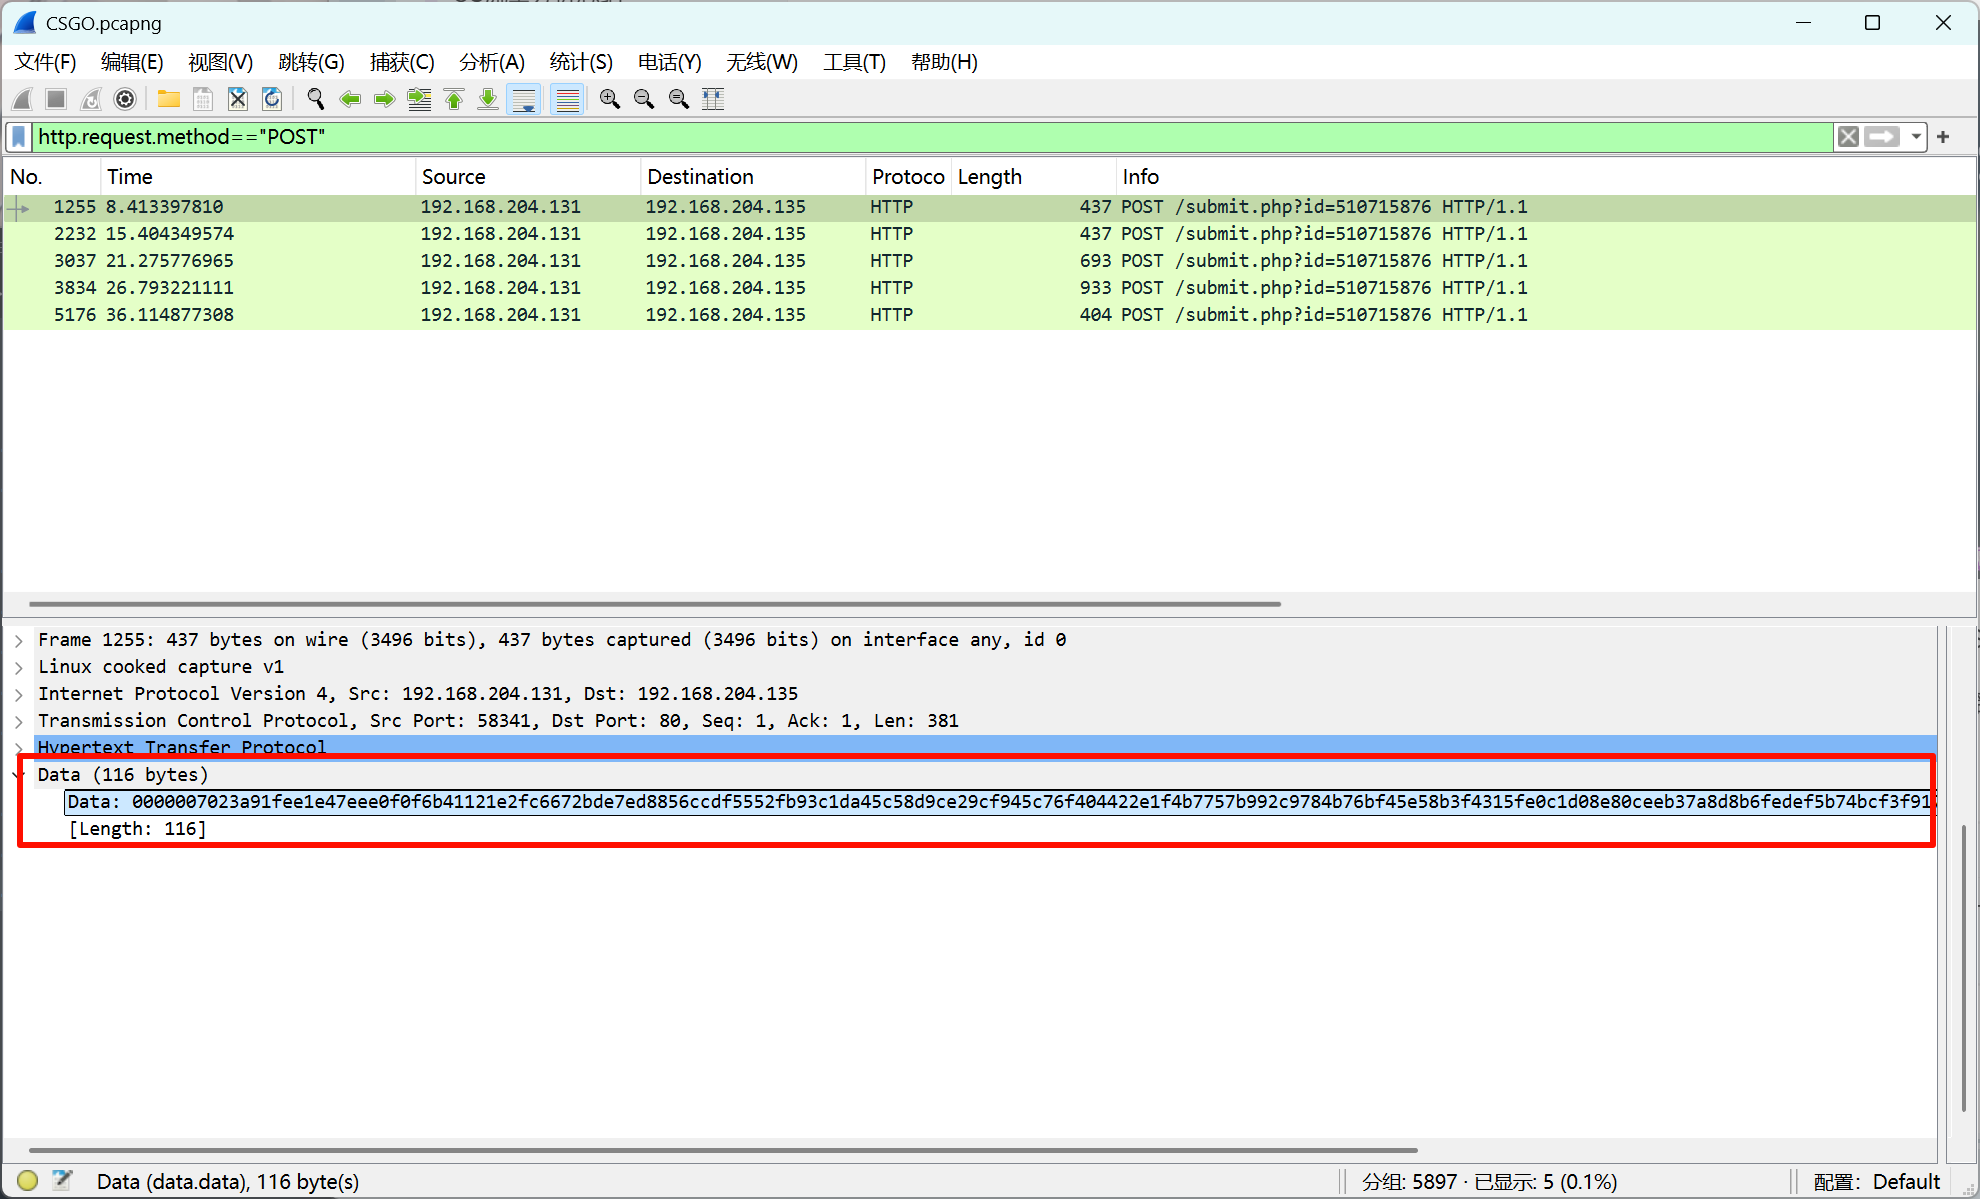Viewport: 1980px width, 1199px height.
Task: Apply the display filter arrow button
Action: (1882, 137)
